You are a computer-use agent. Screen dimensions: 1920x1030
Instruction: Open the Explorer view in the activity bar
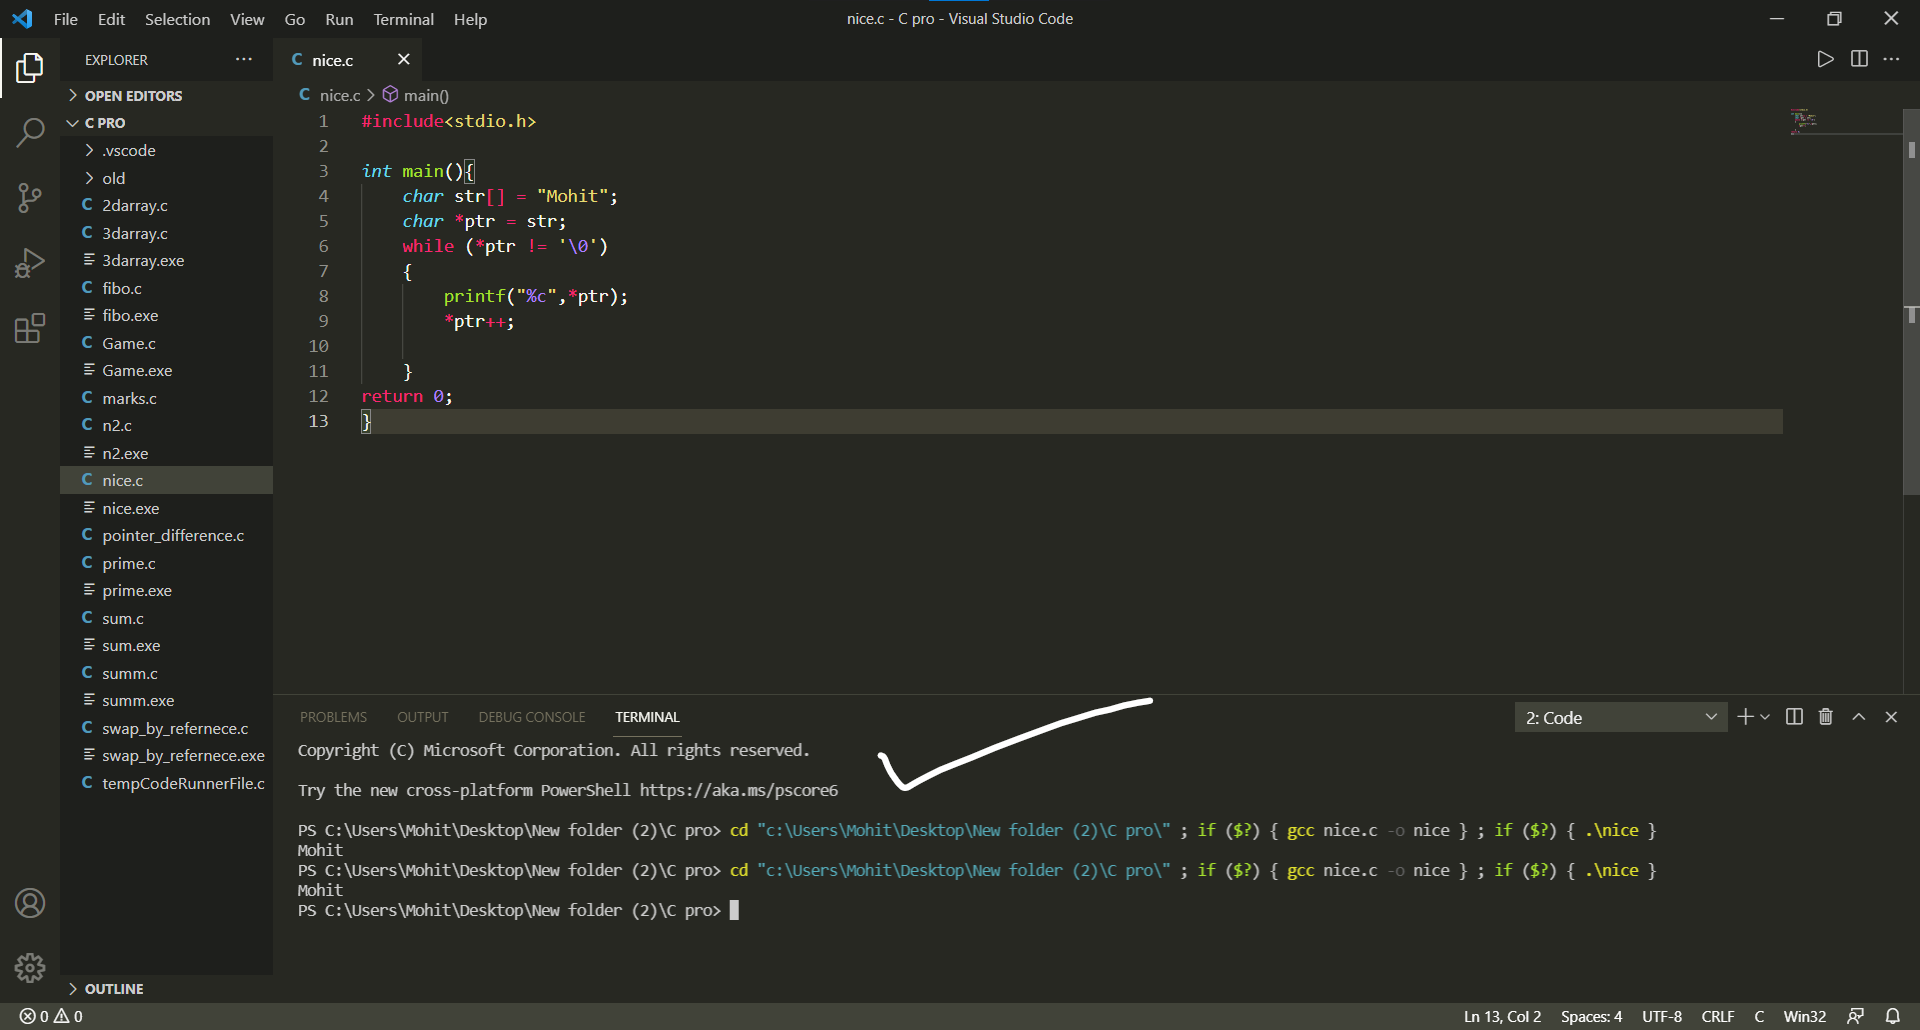[x=30, y=67]
